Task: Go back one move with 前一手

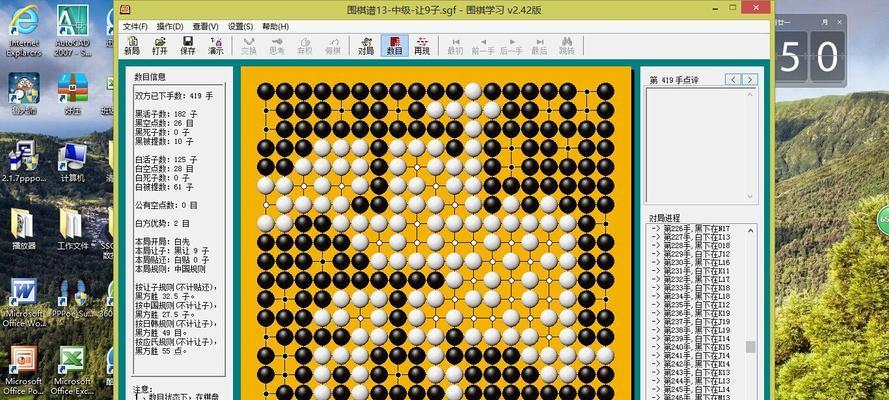Action: (483, 45)
